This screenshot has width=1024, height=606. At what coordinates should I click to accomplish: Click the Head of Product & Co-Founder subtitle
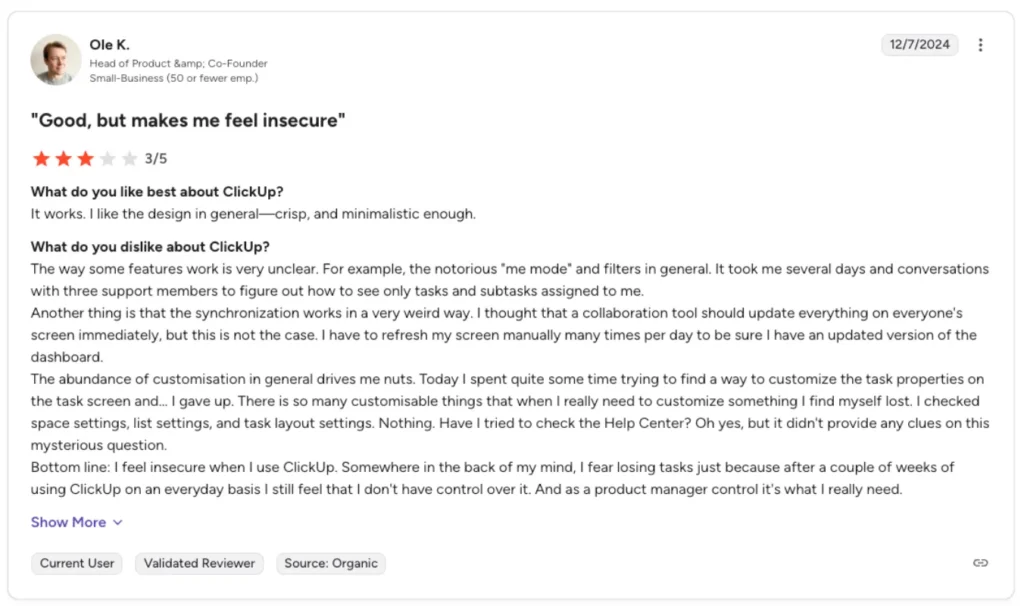[x=178, y=63]
